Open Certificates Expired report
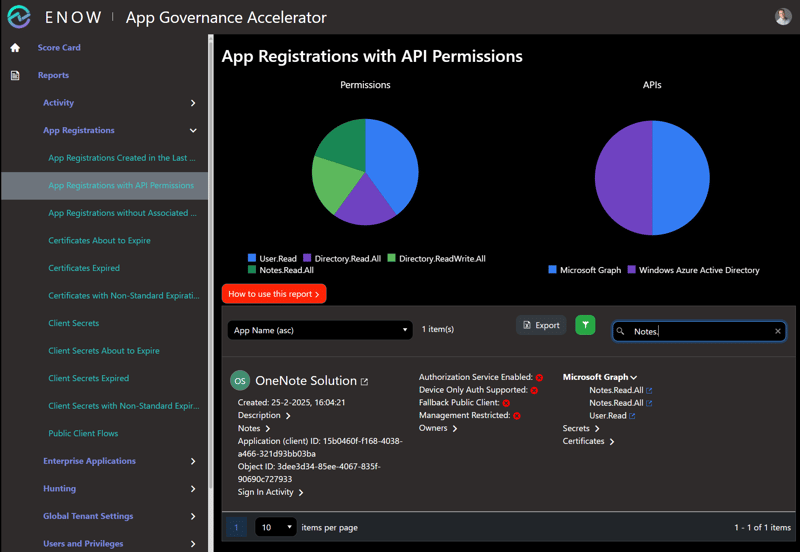Image resolution: width=800 pixels, height=552 pixels. coord(84,268)
